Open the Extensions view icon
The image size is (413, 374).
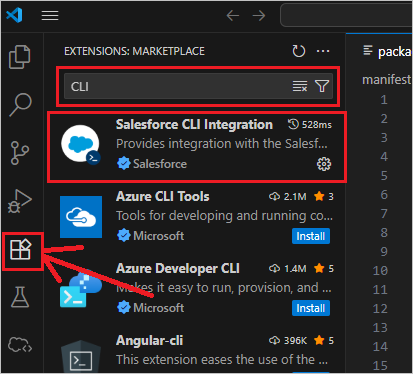point(21,249)
